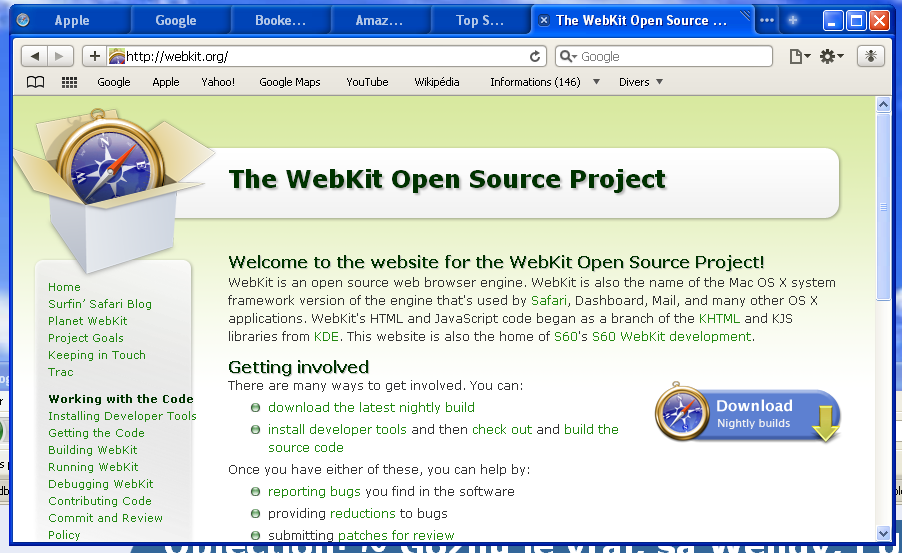Click compass icon on Download button
The height and width of the screenshot is (553, 902).
pos(682,412)
